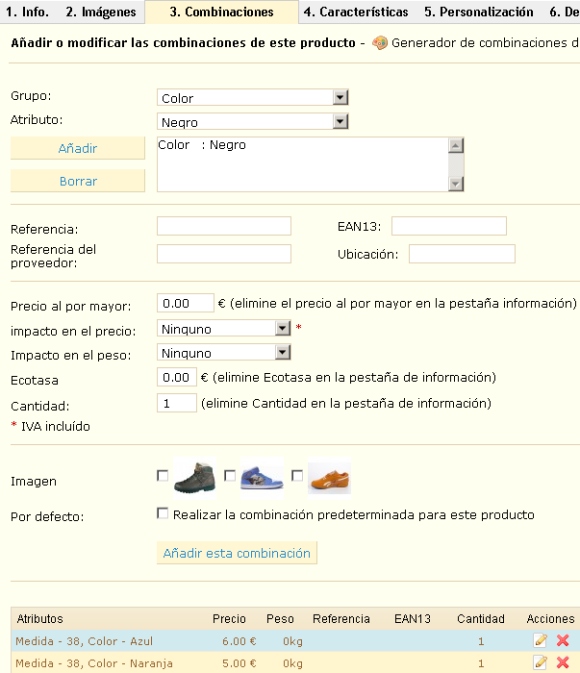
Task: Check the box next to the hiking boot image
Action: click(162, 476)
